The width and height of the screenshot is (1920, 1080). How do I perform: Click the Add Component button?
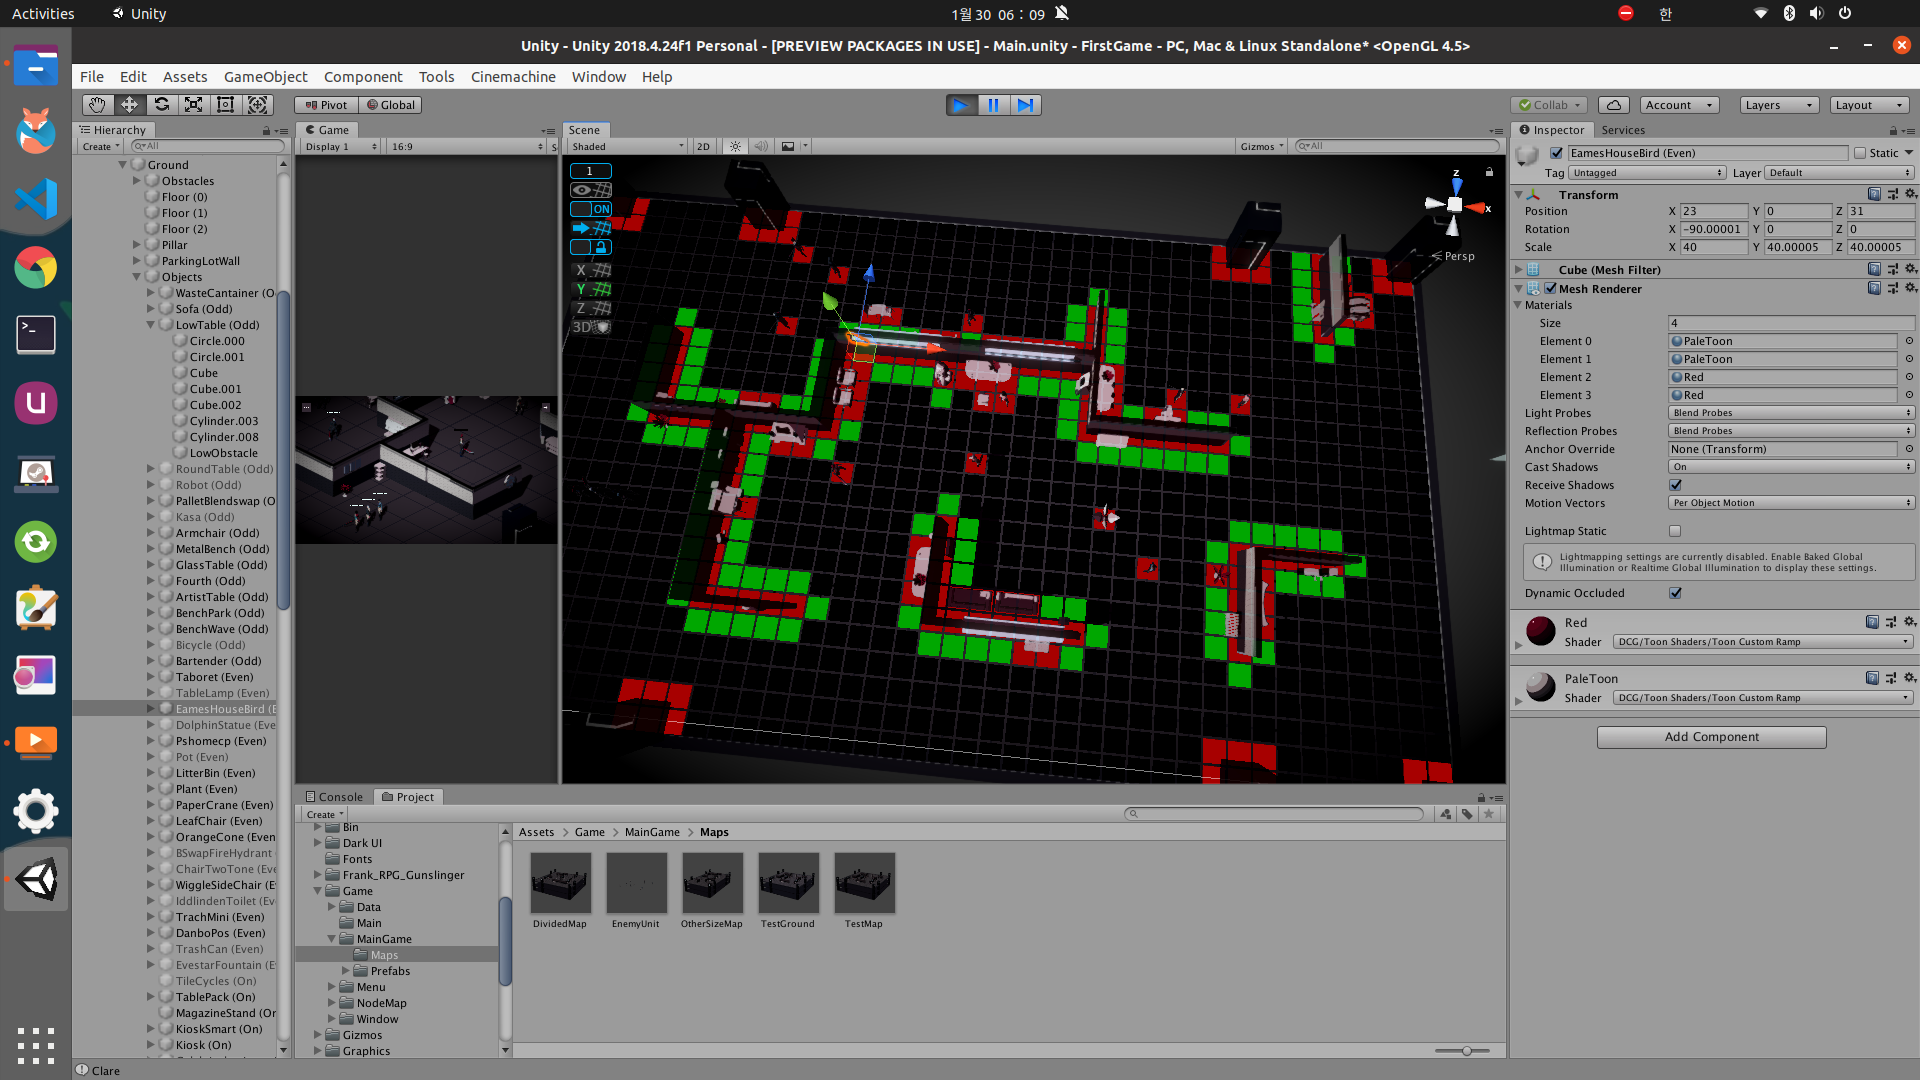click(1711, 737)
